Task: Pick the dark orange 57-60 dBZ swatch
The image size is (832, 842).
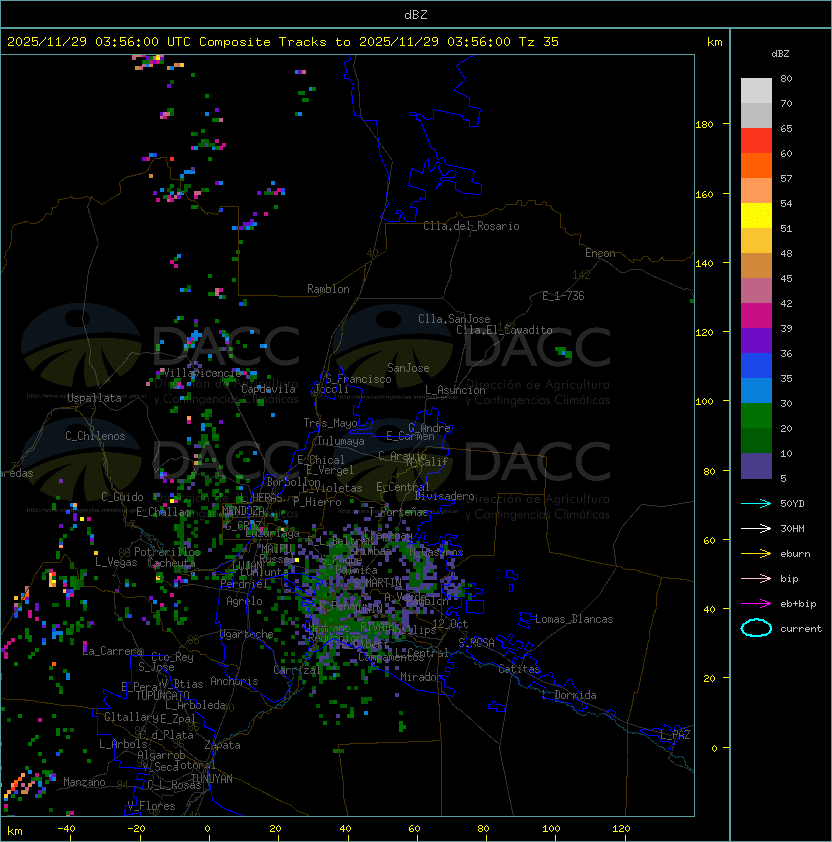Action: (756, 166)
